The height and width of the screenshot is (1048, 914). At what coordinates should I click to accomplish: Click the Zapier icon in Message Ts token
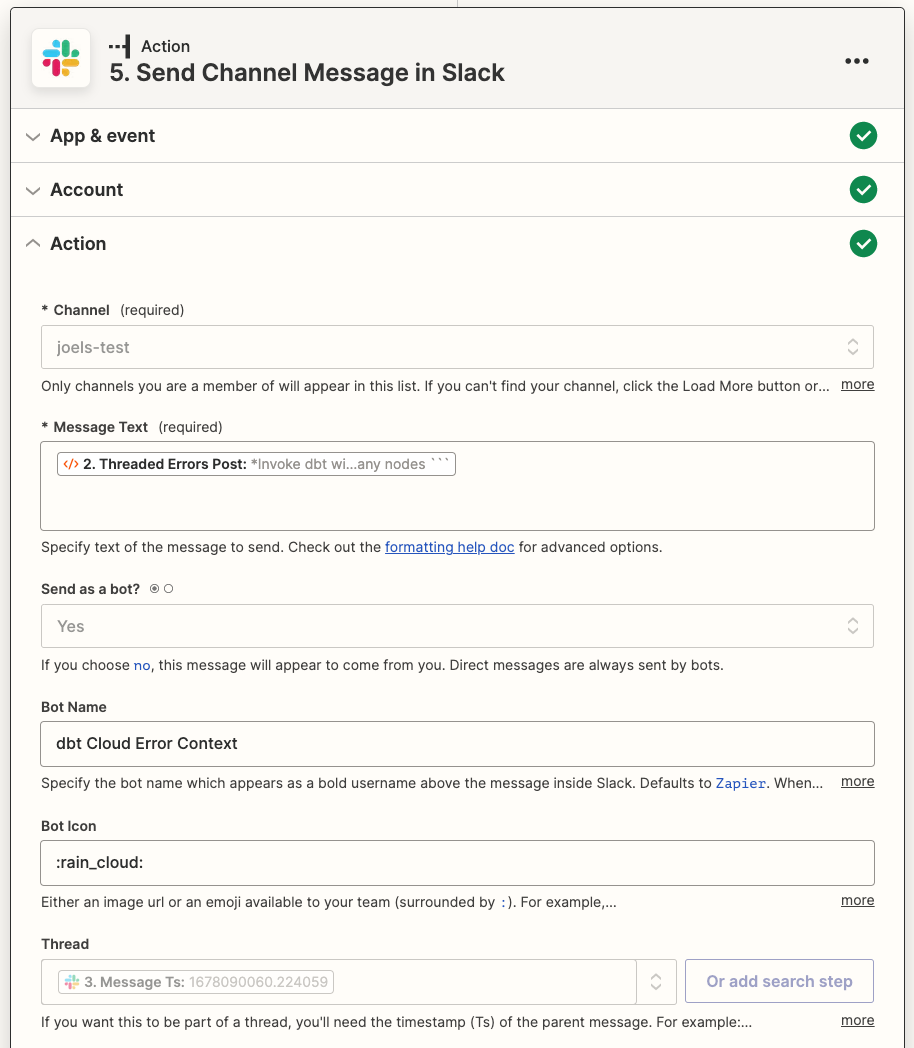[x=72, y=981]
